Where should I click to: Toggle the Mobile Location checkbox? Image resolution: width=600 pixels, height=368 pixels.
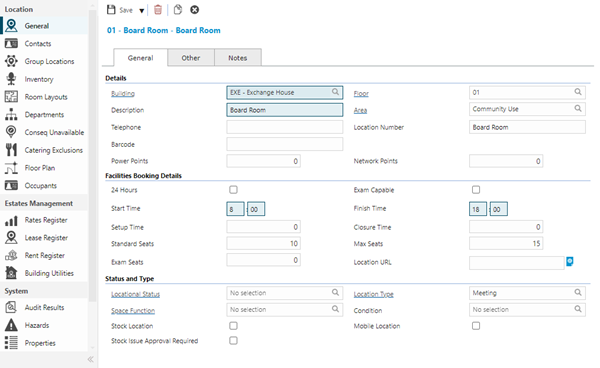[476, 326]
